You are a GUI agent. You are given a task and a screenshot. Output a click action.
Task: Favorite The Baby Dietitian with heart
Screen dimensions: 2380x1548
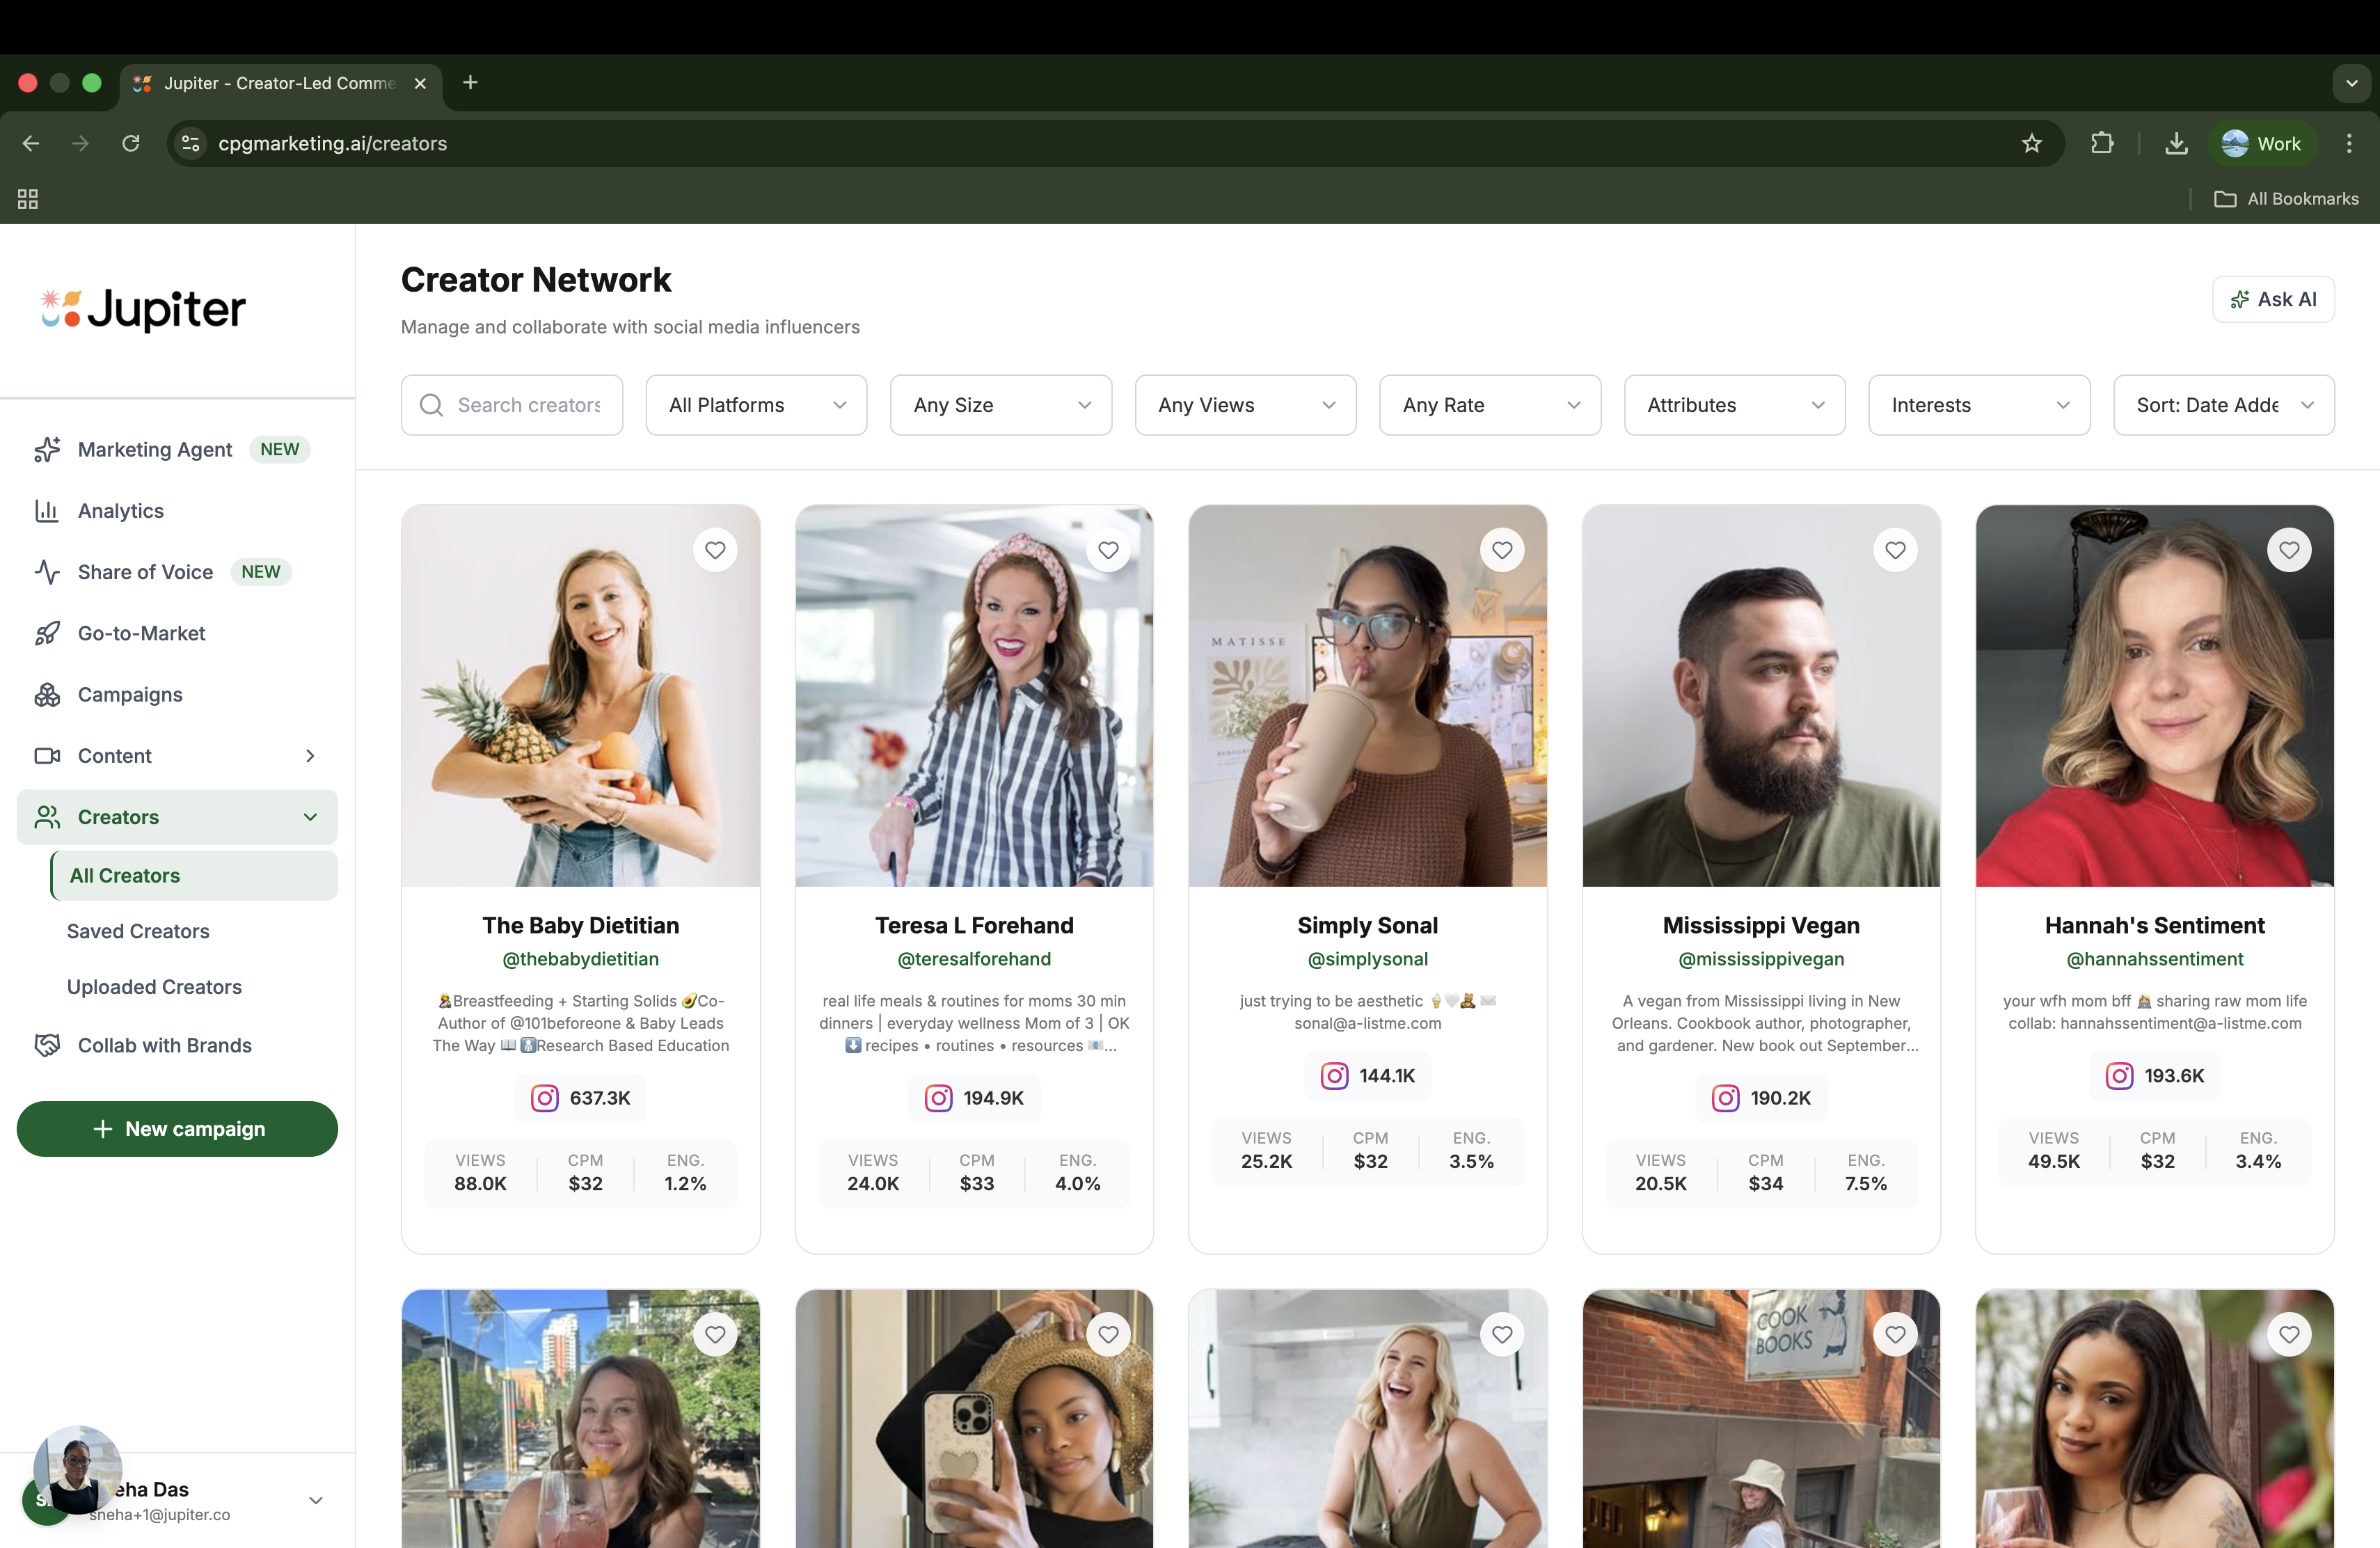click(715, 550)
